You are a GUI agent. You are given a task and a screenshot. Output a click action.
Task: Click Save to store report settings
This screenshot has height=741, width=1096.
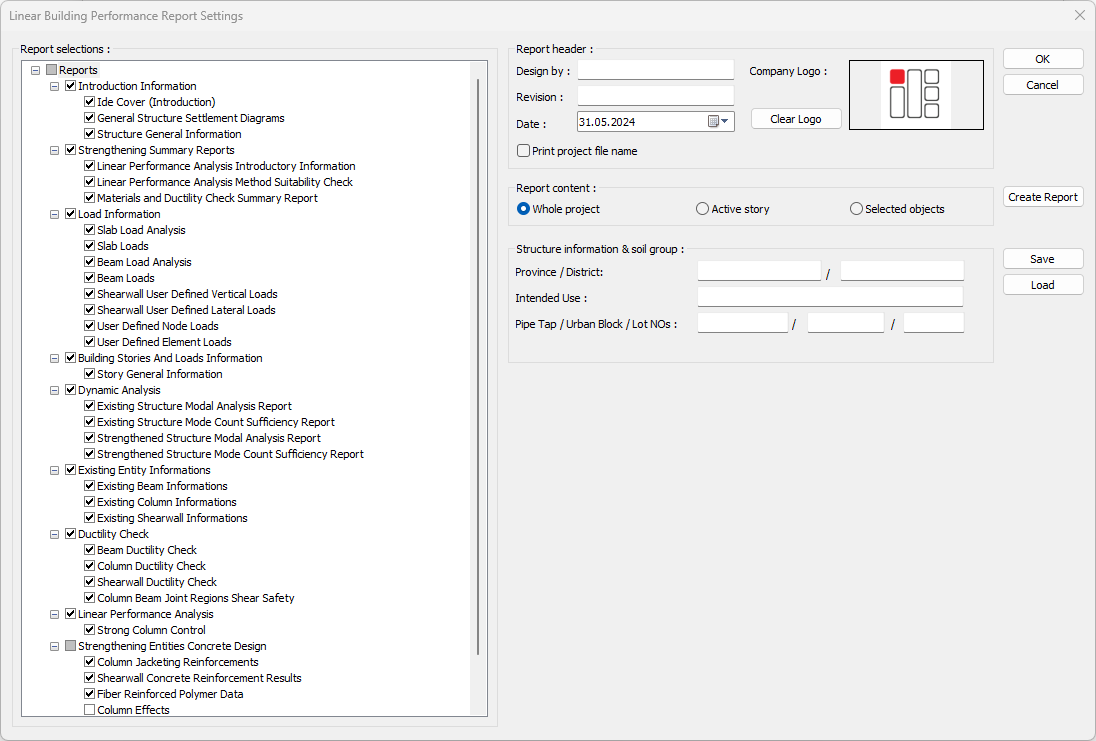pyautogui.click(x=1042, y=259)
